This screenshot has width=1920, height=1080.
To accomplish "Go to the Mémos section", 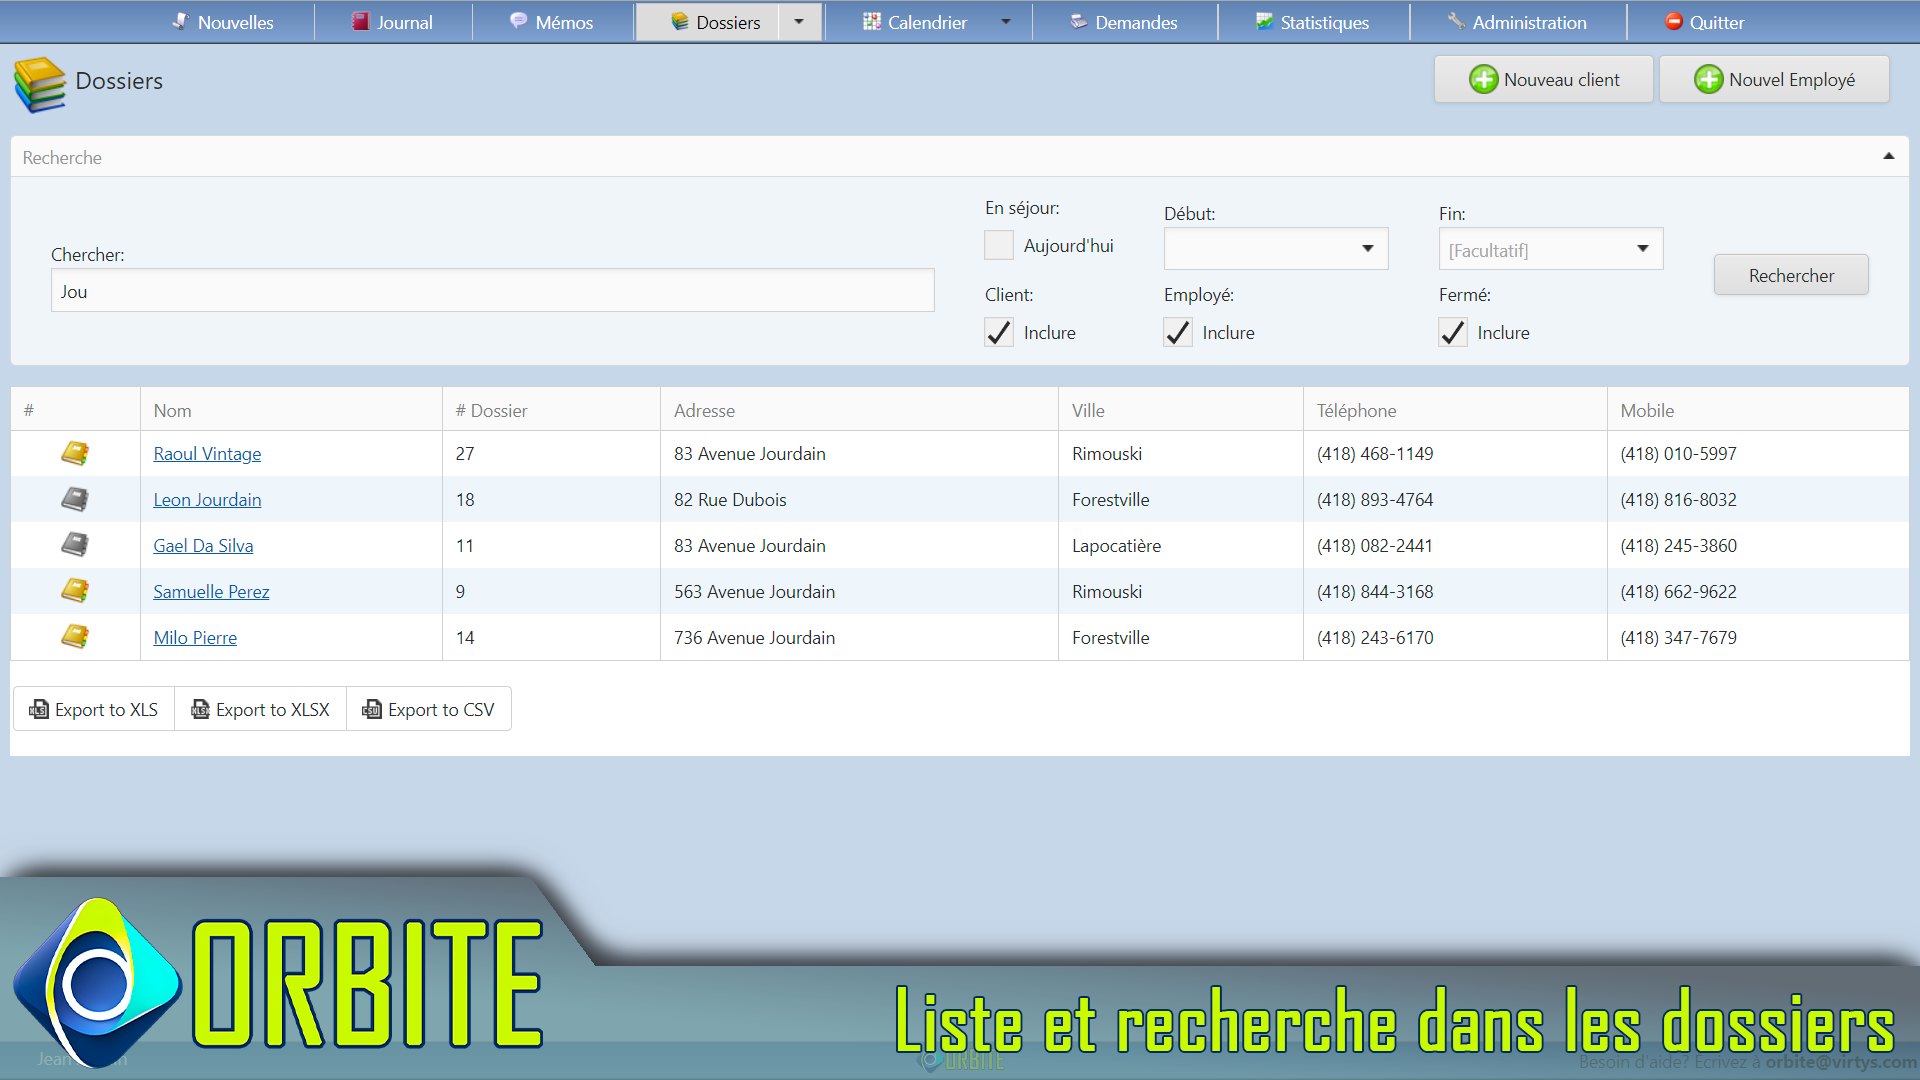I will (x=551, y=22).
